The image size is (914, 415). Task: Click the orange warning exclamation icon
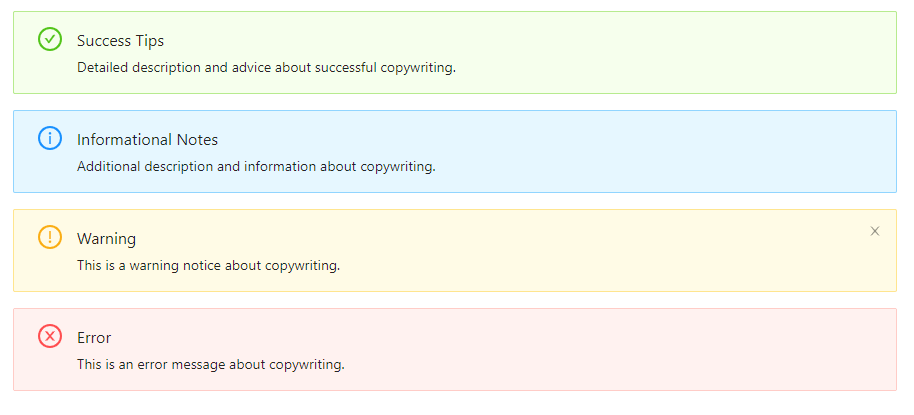point(50,238)
